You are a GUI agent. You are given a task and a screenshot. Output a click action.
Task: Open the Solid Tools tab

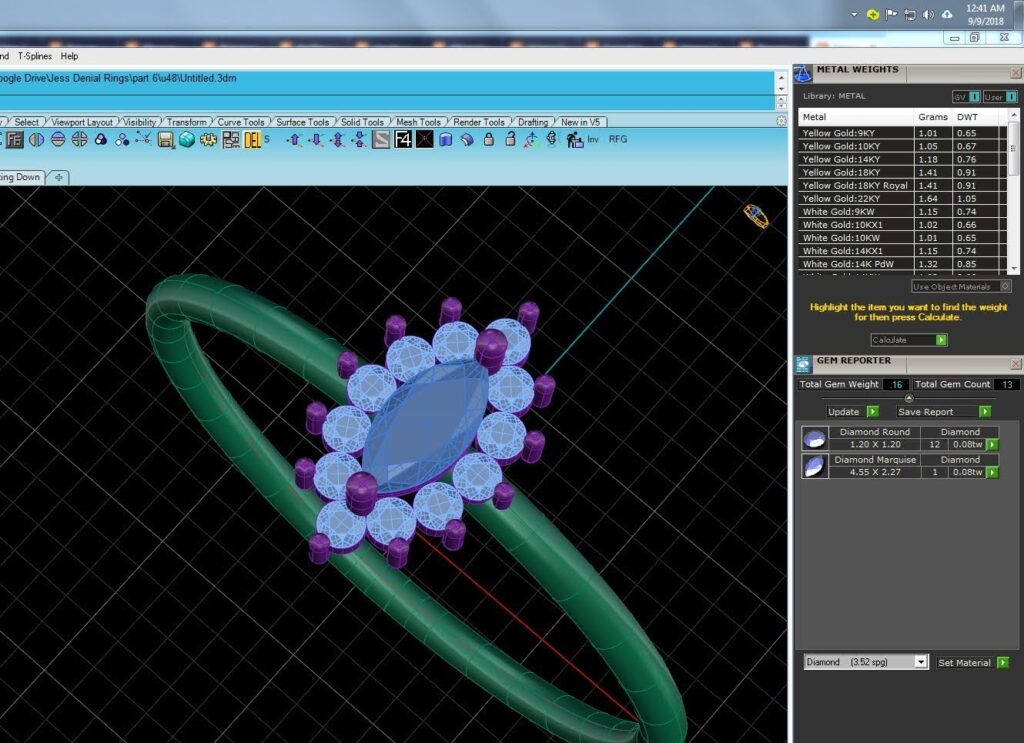(362, 122)
